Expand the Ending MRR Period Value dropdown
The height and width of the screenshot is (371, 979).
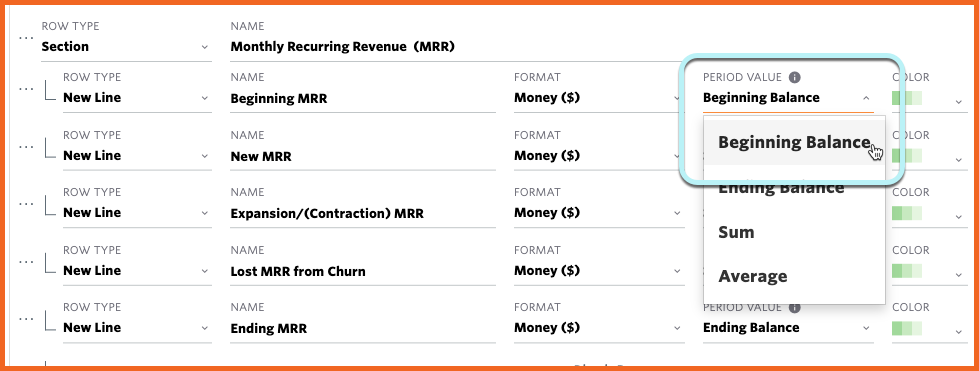(x=788, y=328)
